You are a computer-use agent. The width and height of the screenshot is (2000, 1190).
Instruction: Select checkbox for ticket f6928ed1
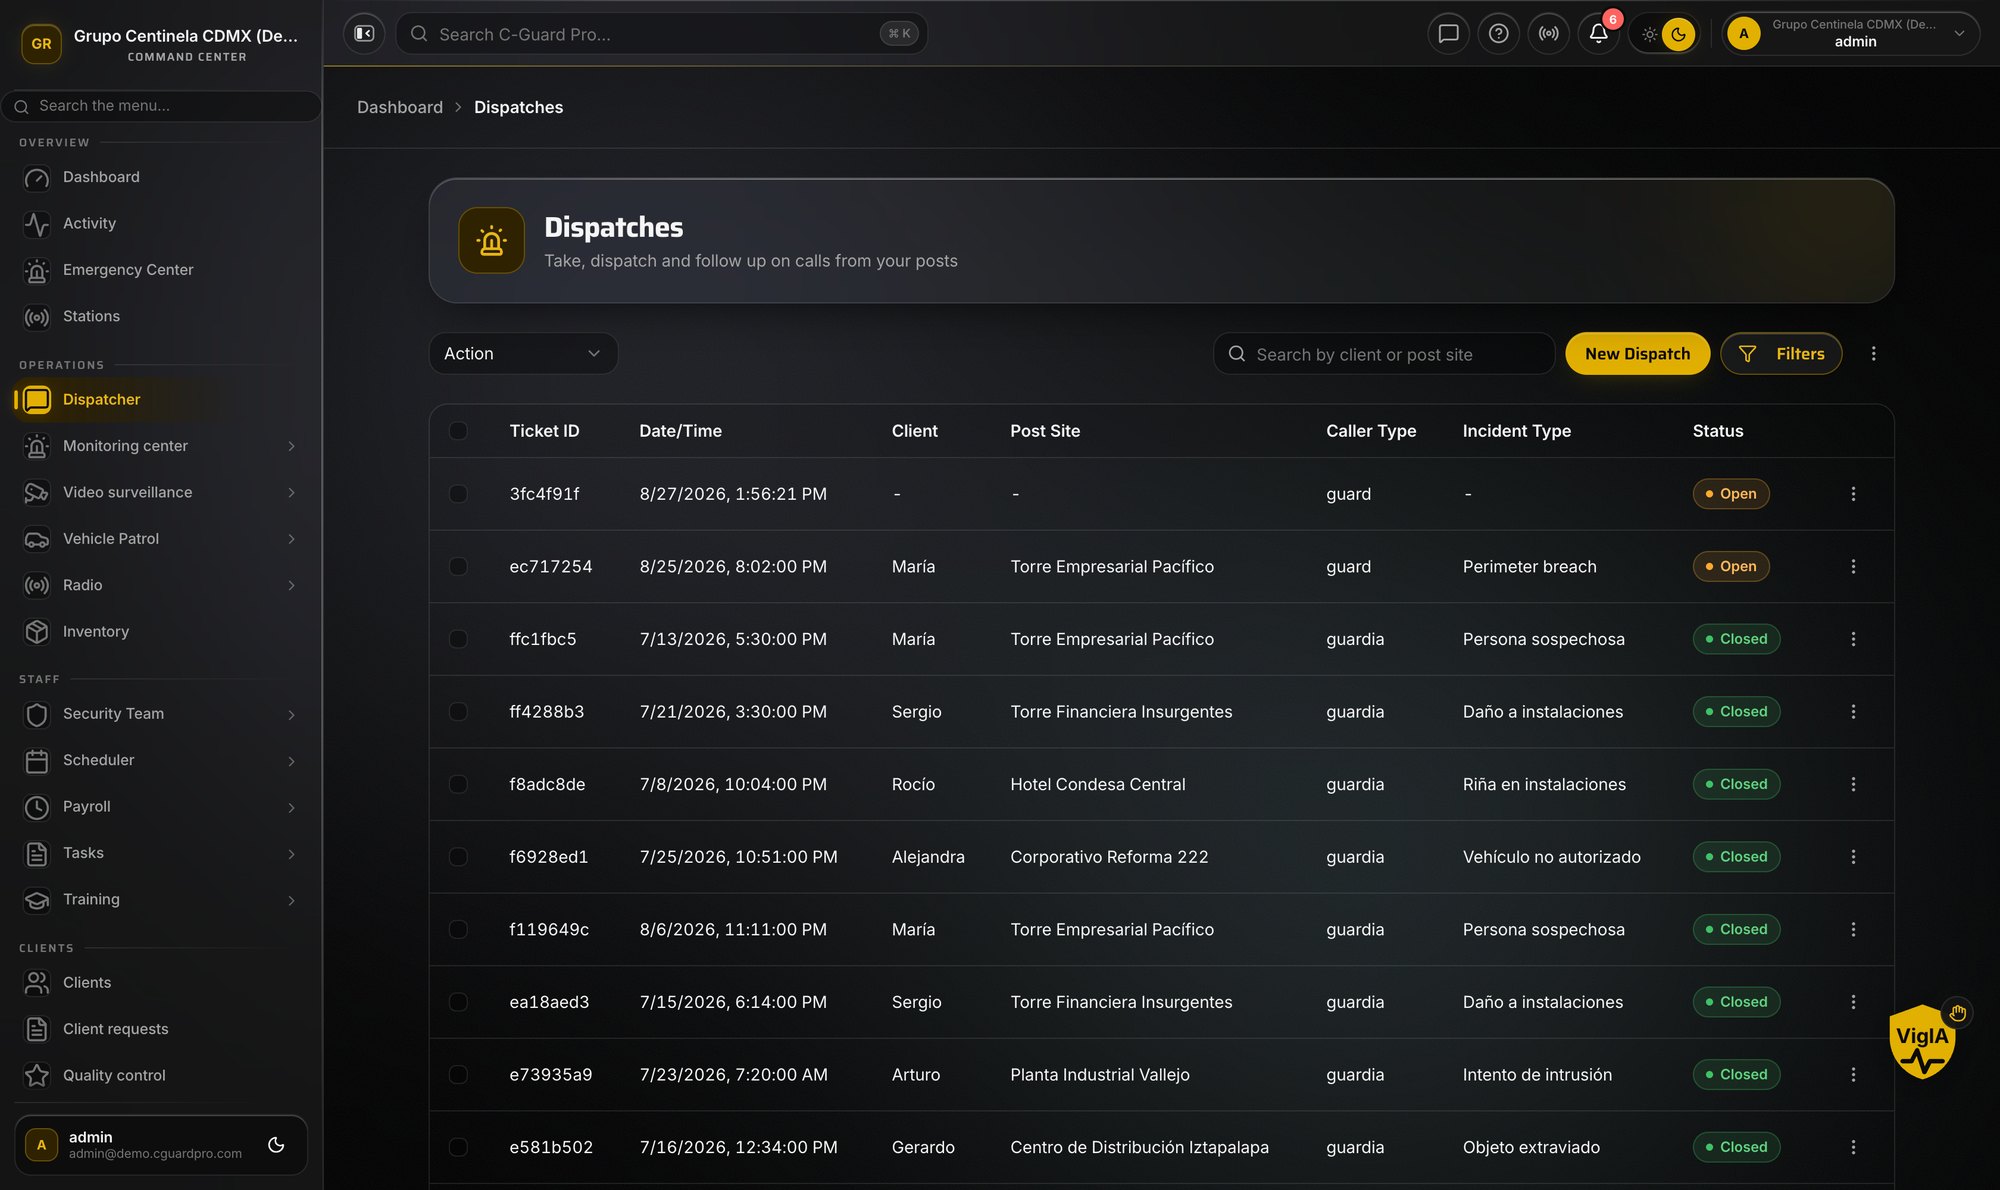[x=458, y=857]
